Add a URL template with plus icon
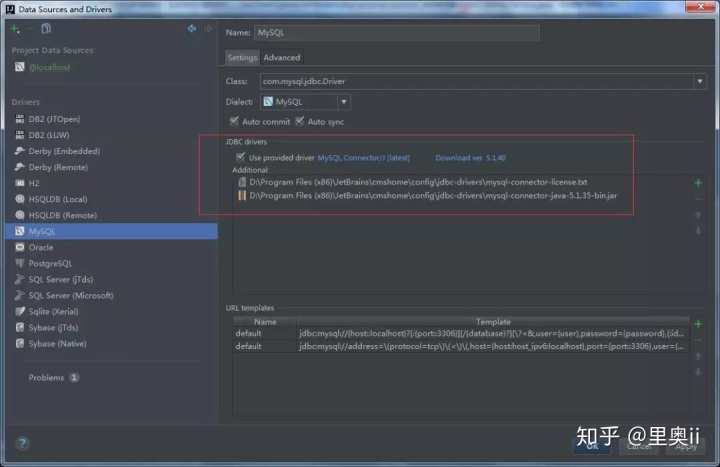This screenshot has height=467, width=720. coord(698,324)
